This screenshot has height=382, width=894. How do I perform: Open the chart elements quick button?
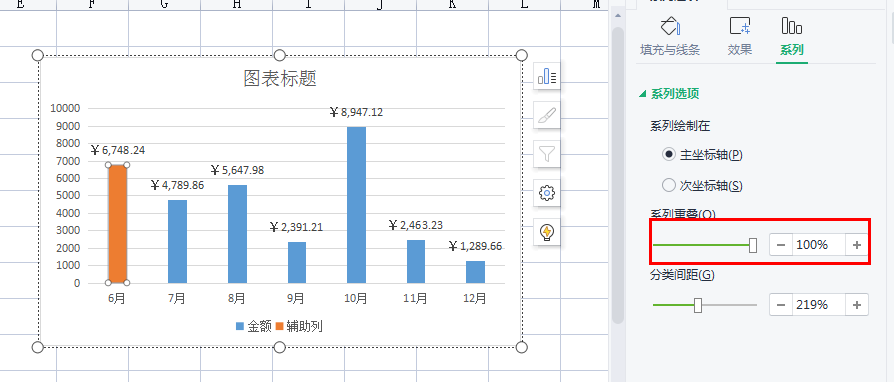click(x=547, y=76)
